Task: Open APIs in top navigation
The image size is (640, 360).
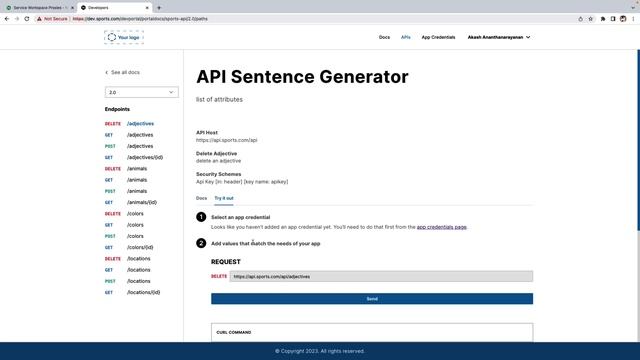Action: [x=406, y=37]
